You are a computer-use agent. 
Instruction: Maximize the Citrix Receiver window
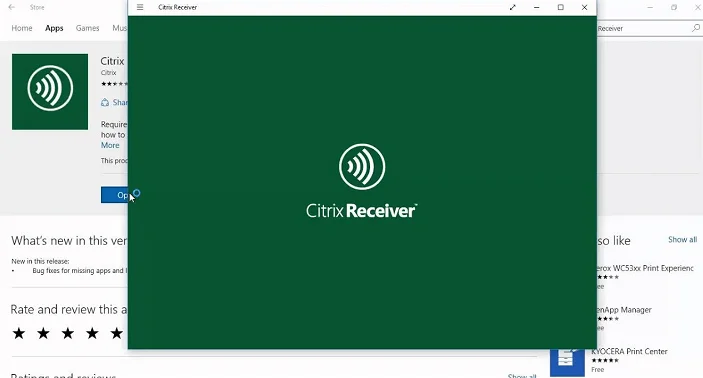coord(560,7)
